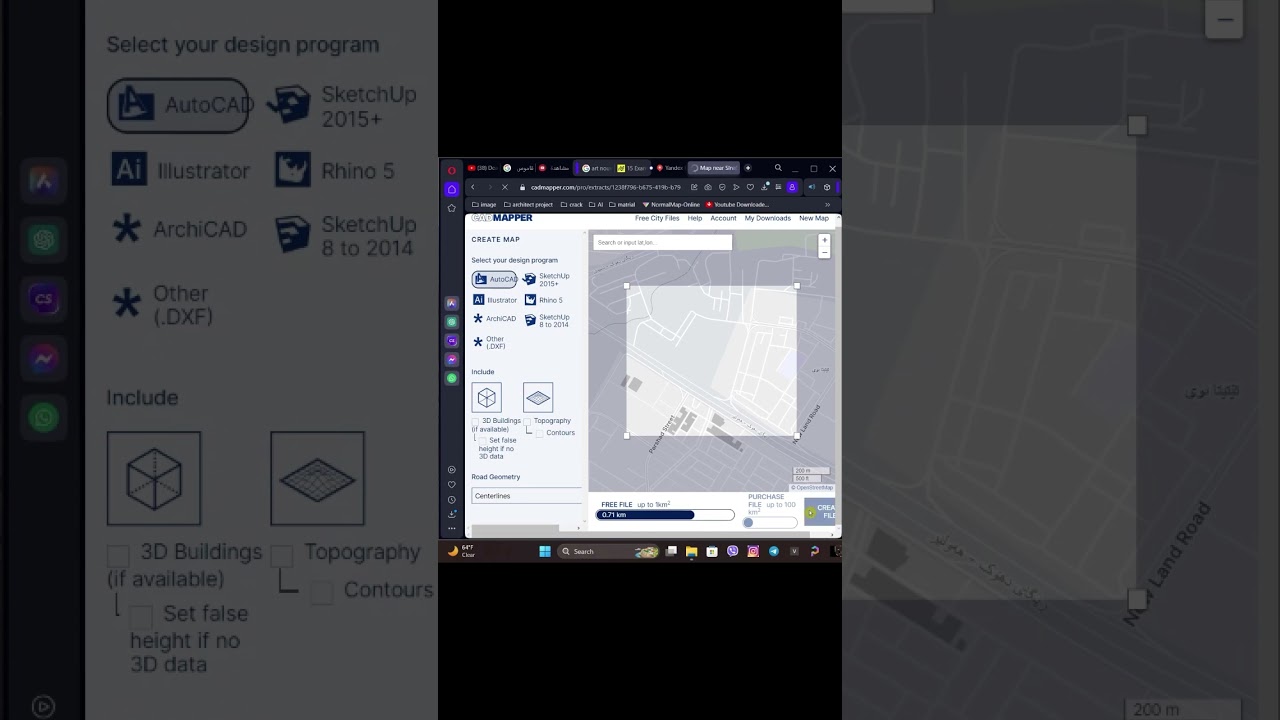Open Aria AI in the sidebar

coord(451,303)
